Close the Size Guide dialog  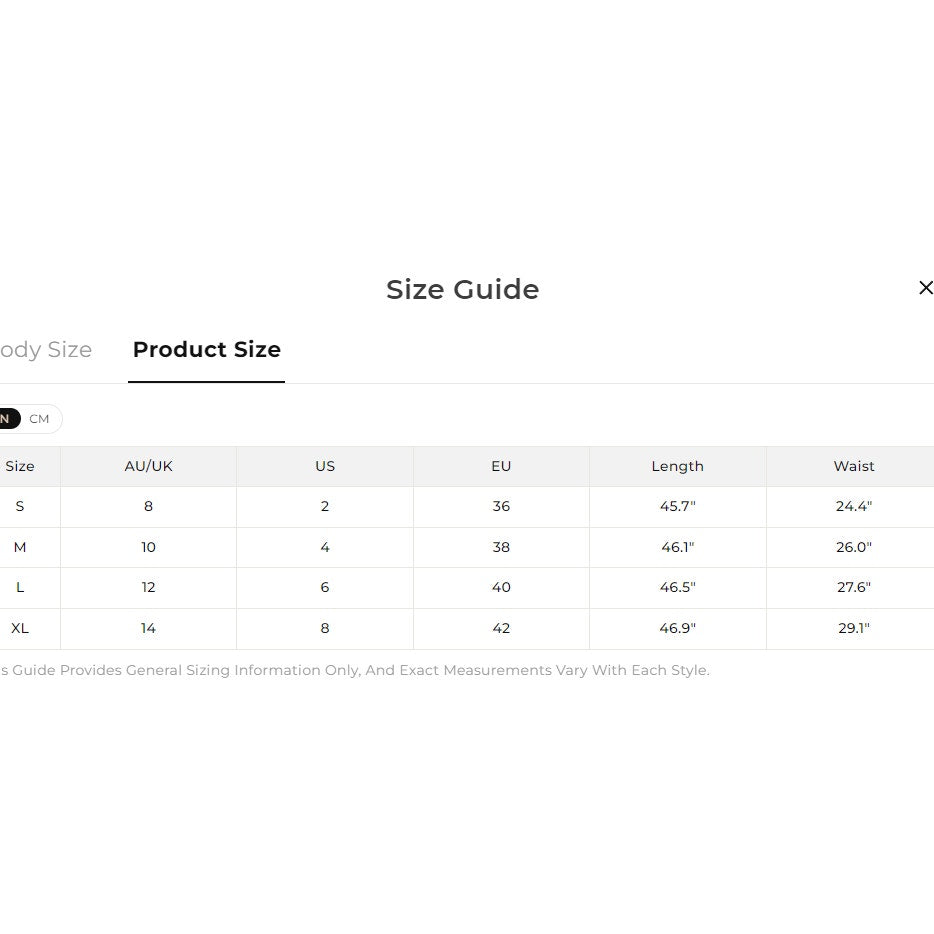coord(925,288)
